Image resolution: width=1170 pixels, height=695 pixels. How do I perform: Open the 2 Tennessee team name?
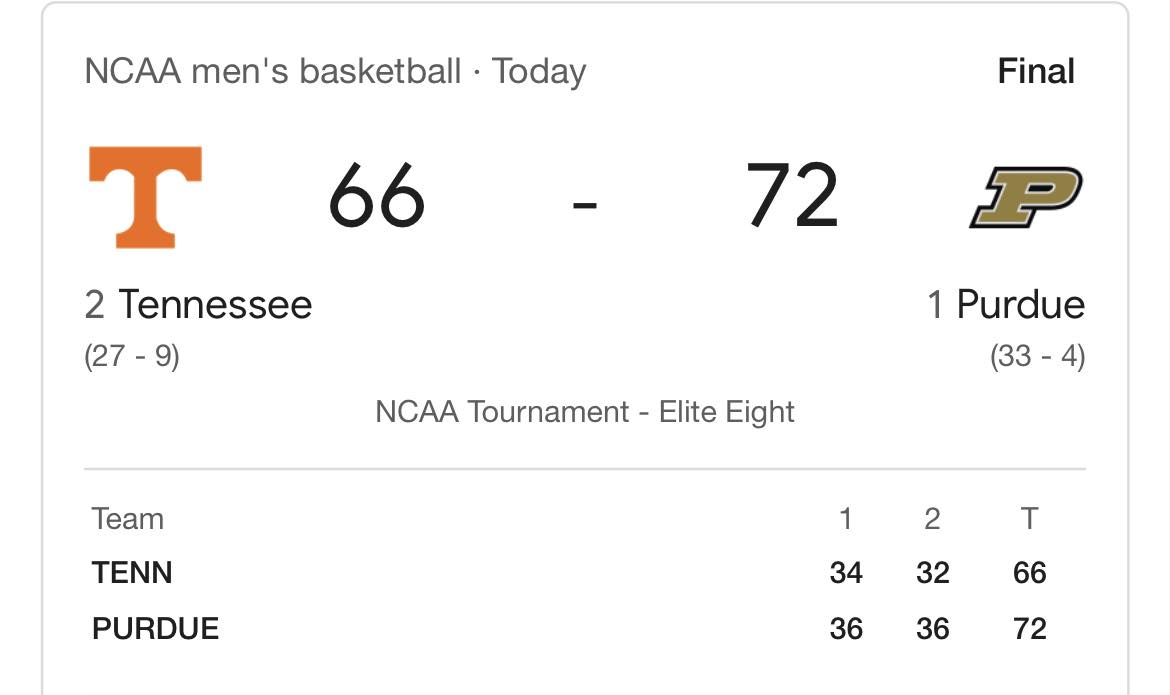click(198, 305)
